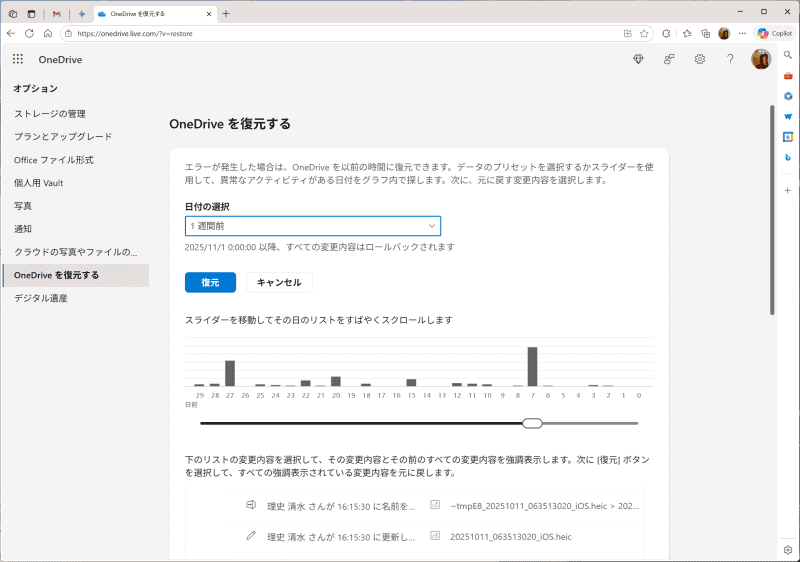Open OneDrive settings gear
800x562 pixels.
pos(699,59)
